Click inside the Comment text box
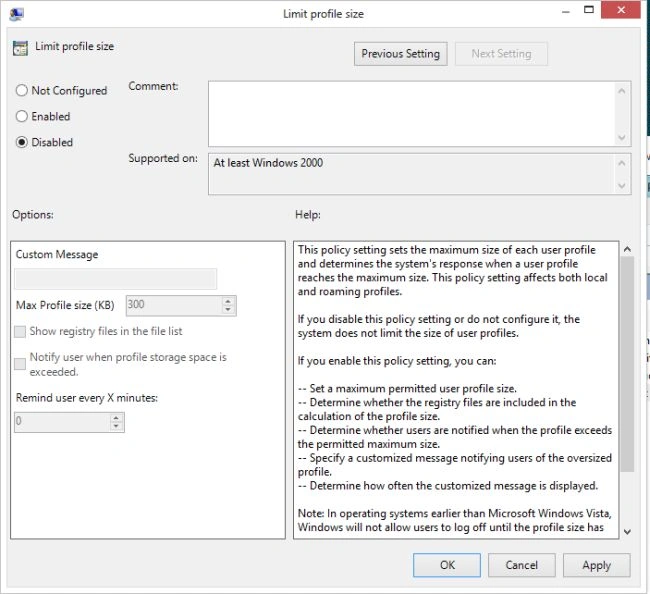Screen dimensions: 650x594 click(411, 114)
